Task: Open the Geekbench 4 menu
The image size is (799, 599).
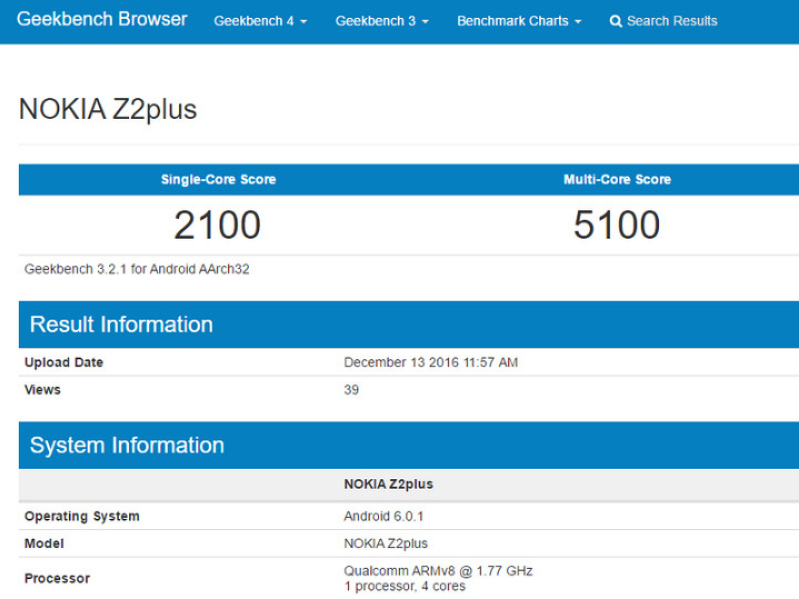Action: 260,21
